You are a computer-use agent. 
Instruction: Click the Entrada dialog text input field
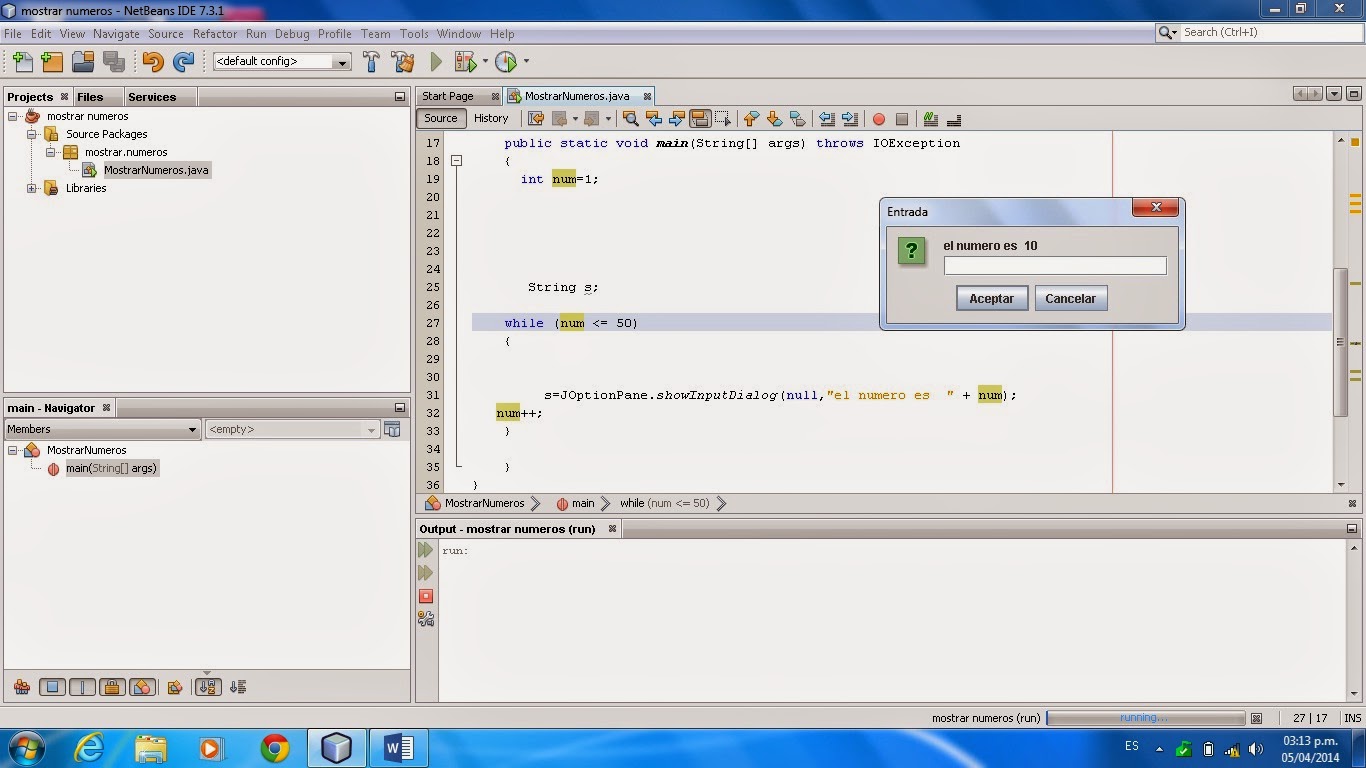1054,265
